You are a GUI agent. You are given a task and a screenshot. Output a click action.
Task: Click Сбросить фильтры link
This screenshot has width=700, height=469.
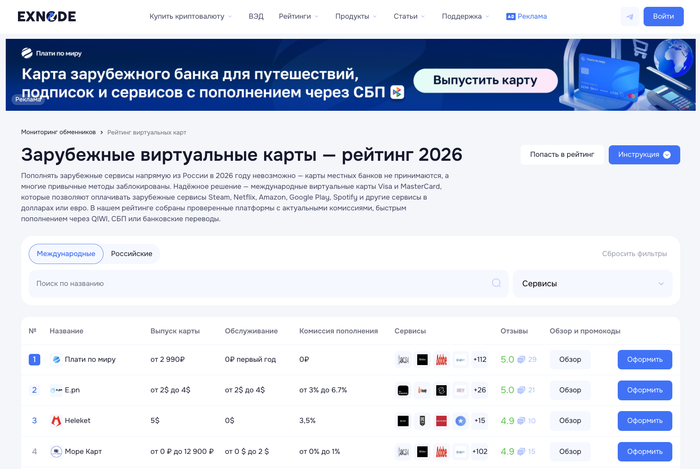click(634, 253)
